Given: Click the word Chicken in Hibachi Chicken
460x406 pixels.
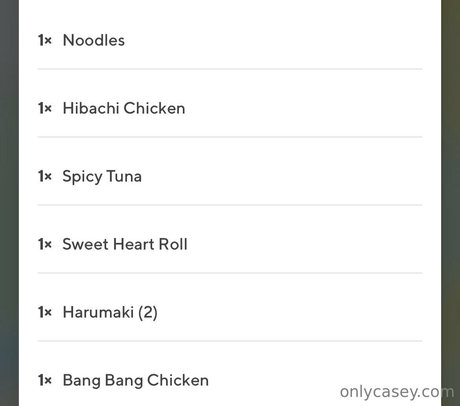Looking at the screenshot, I should [x=155, y=108].
